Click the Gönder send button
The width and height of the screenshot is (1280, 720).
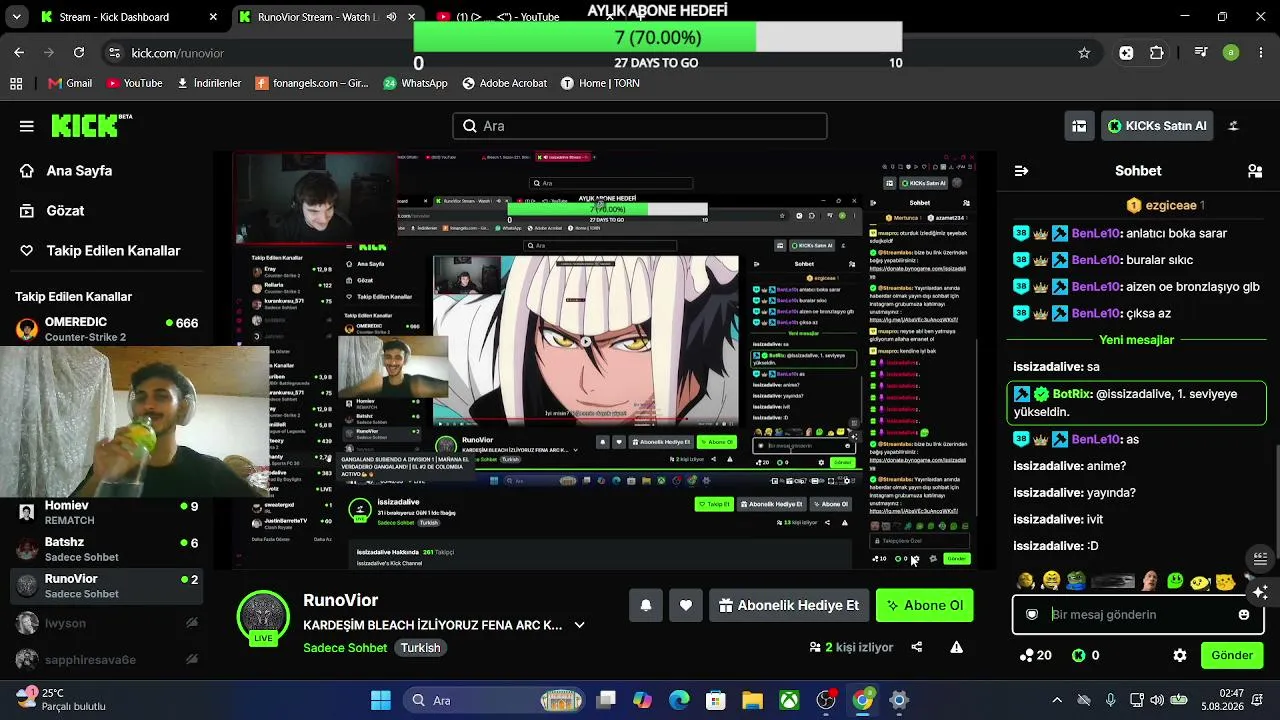pyautogui.click(x=1232, y=656)
